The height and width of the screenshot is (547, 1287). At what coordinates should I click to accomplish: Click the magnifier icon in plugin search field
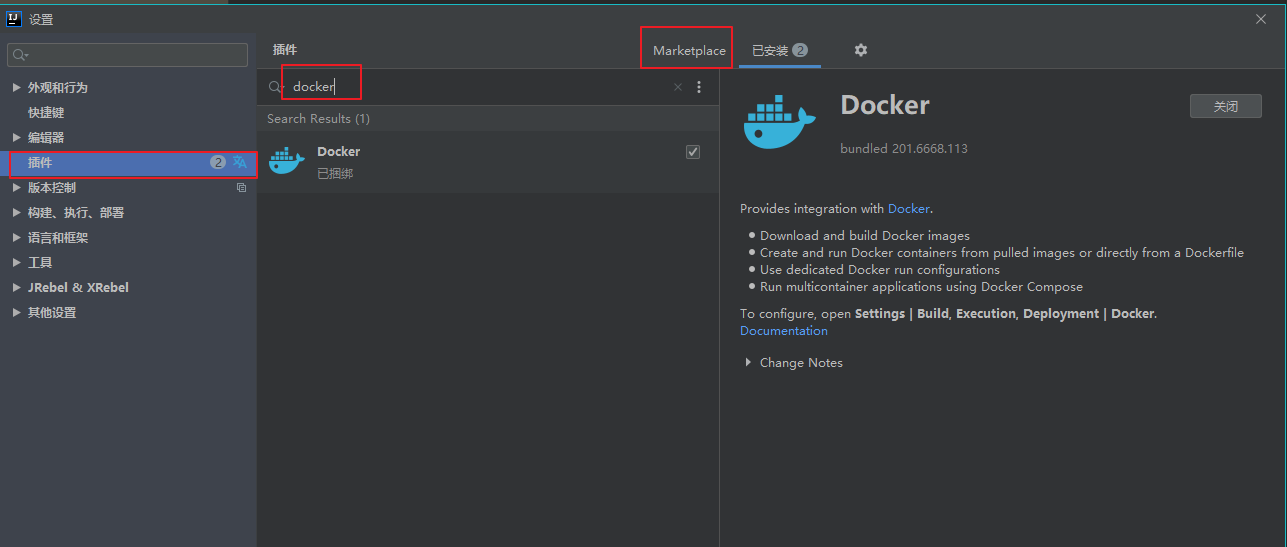click(276, 87)
